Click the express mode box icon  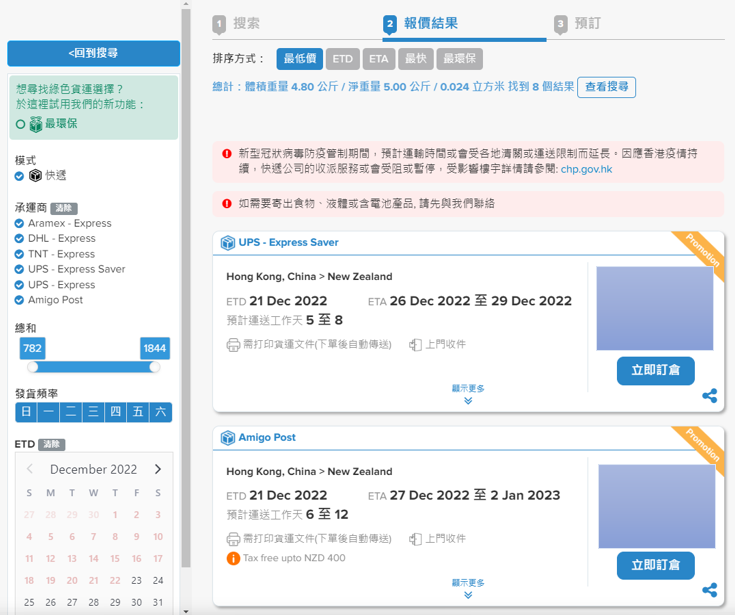pyautogui.click(x=35, y=175)
